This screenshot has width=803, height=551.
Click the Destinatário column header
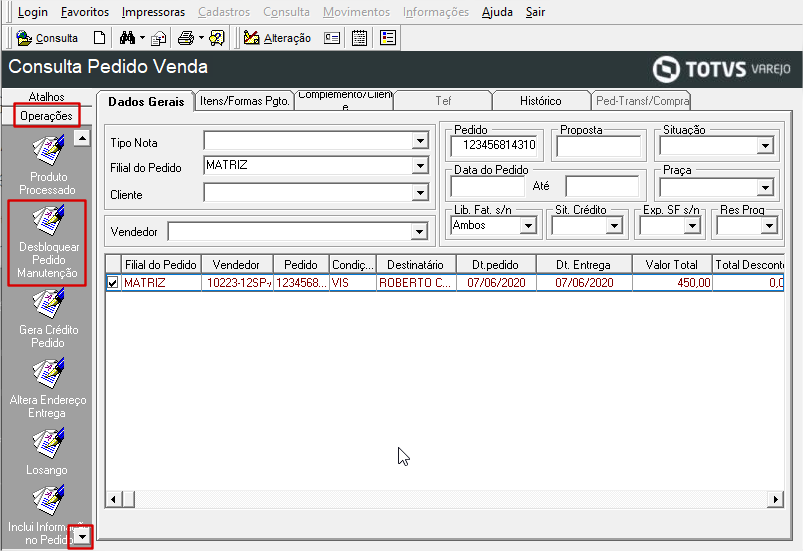point(415,265)
